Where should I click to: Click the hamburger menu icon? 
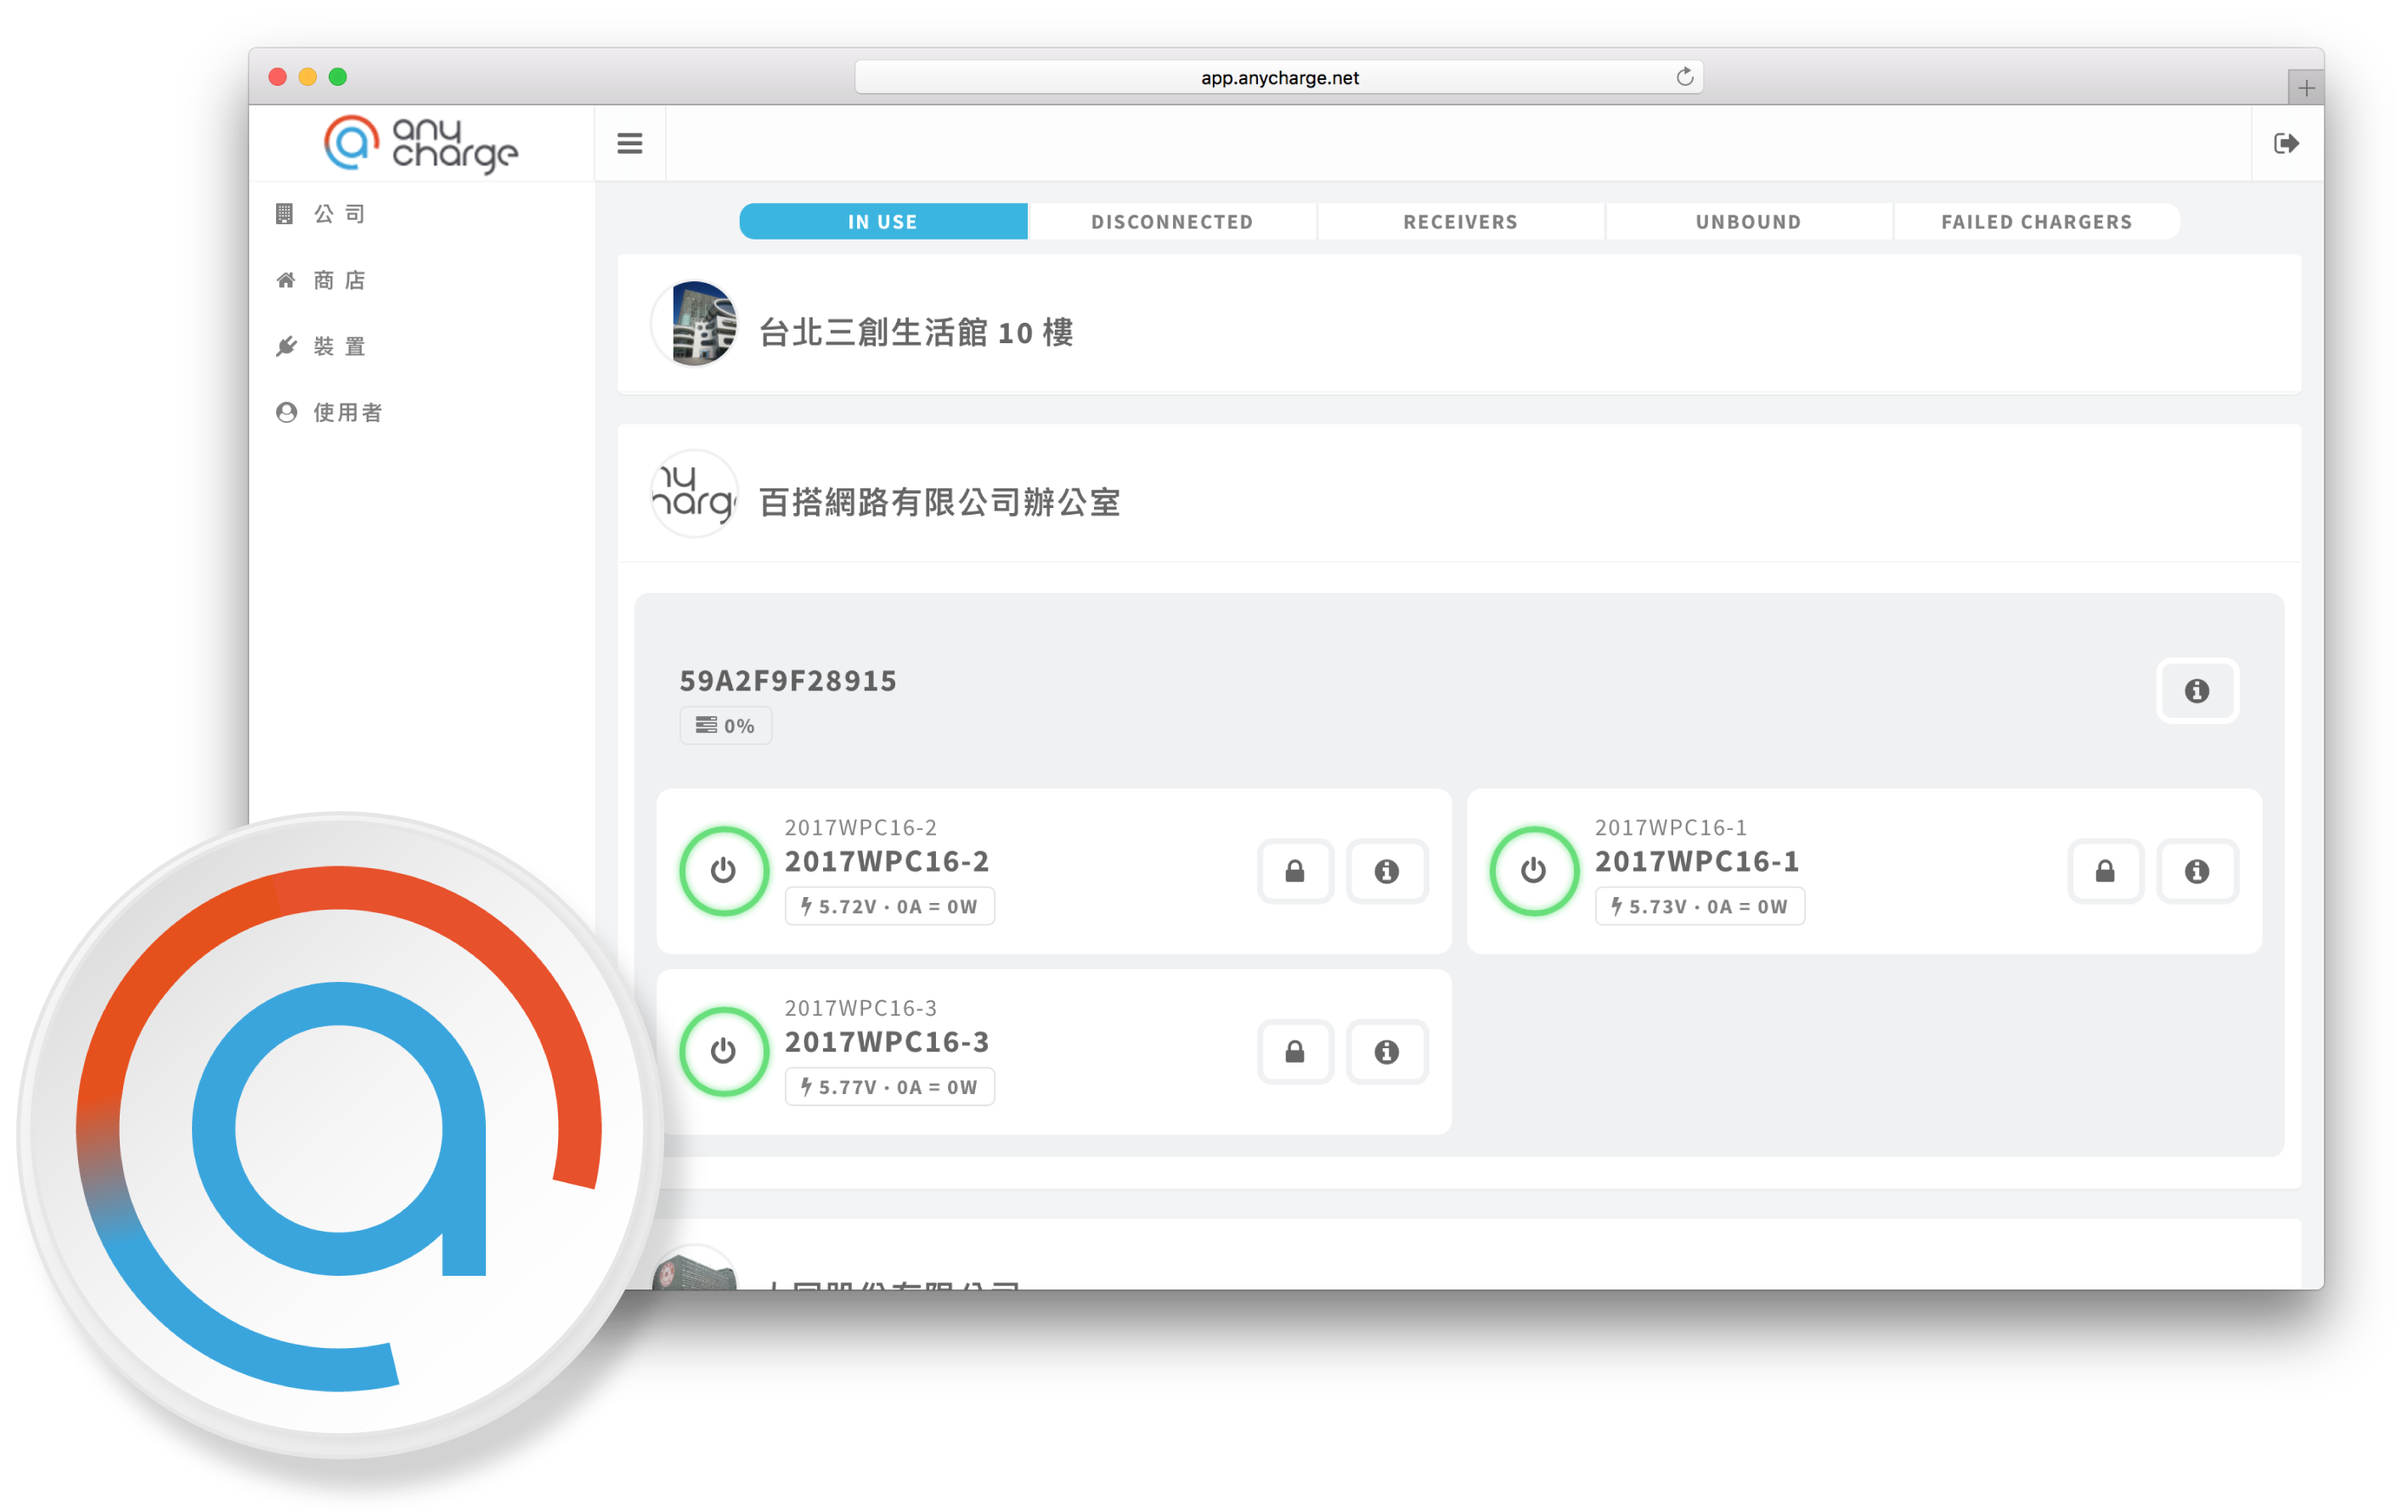click(x=630, y=143)
